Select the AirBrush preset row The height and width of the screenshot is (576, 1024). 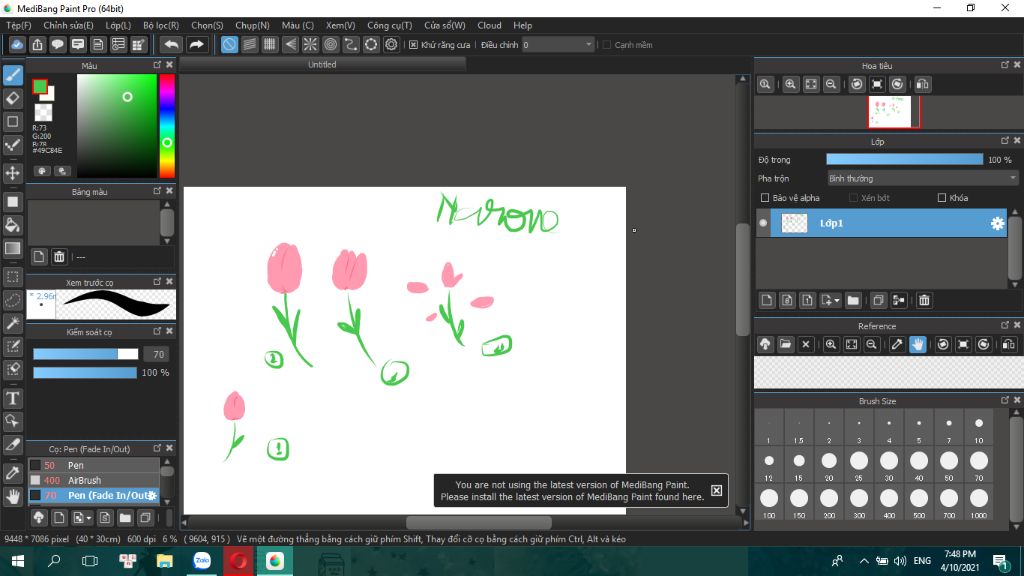94,480
